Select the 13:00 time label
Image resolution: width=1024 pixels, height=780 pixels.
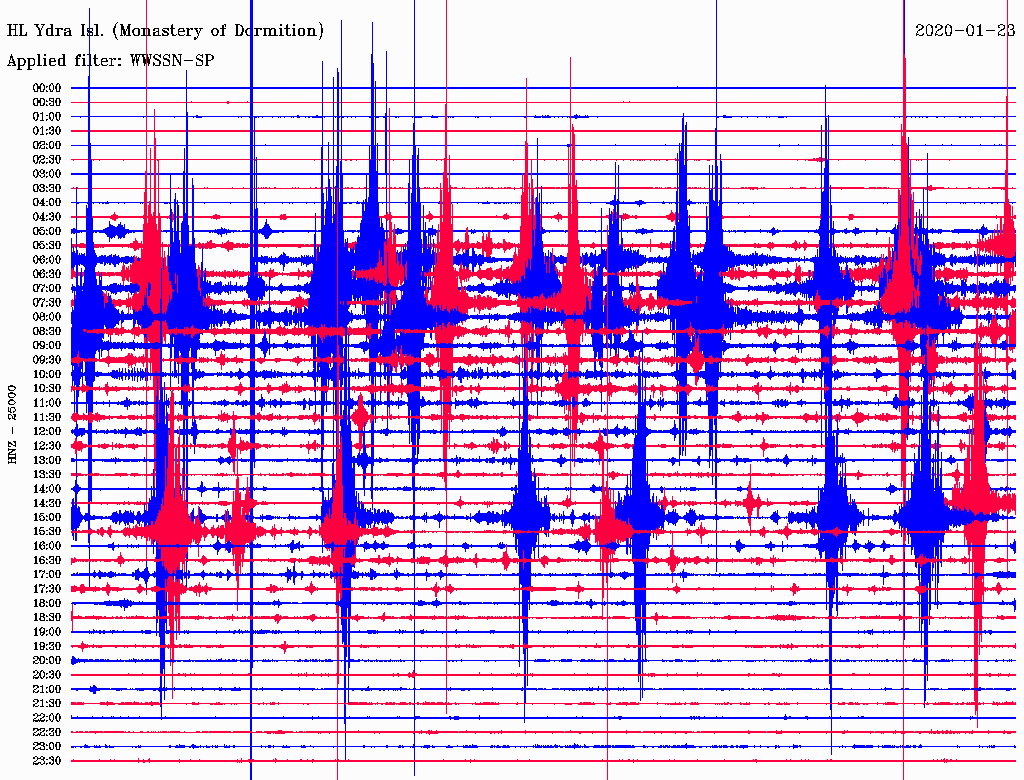pyautogui.click(x=47, y=460)
